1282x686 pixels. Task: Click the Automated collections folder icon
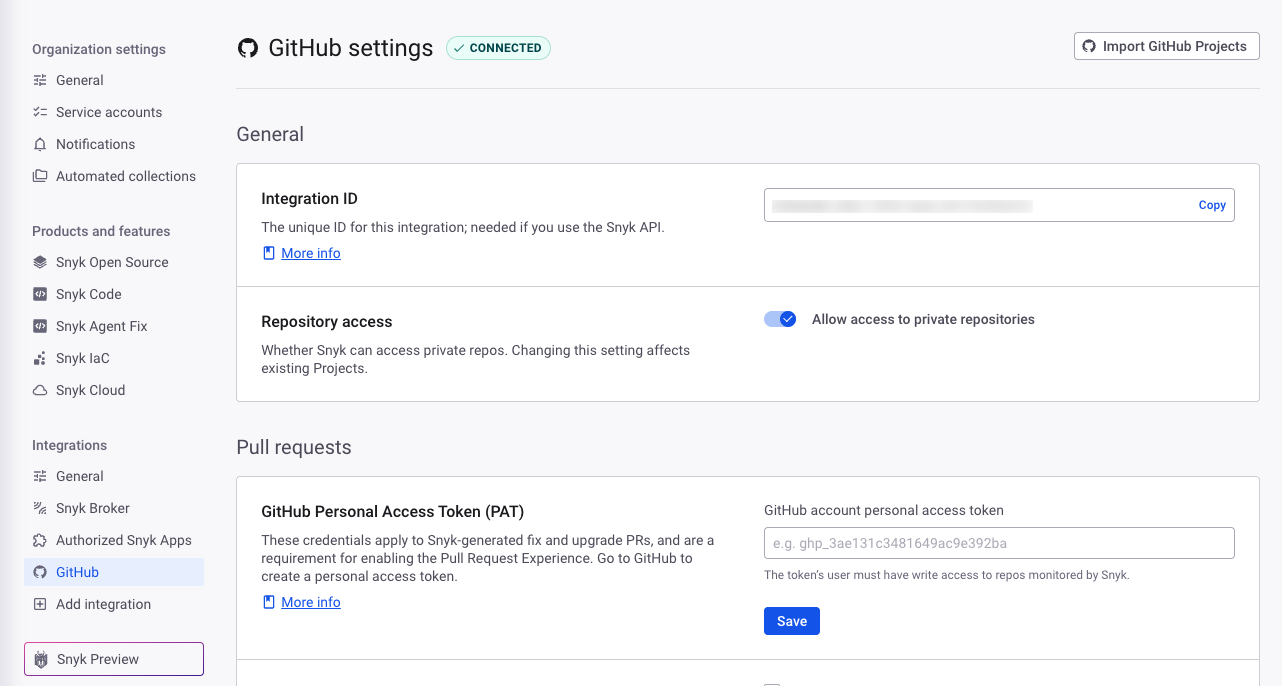pyautogui.click(x=40, y=176)
